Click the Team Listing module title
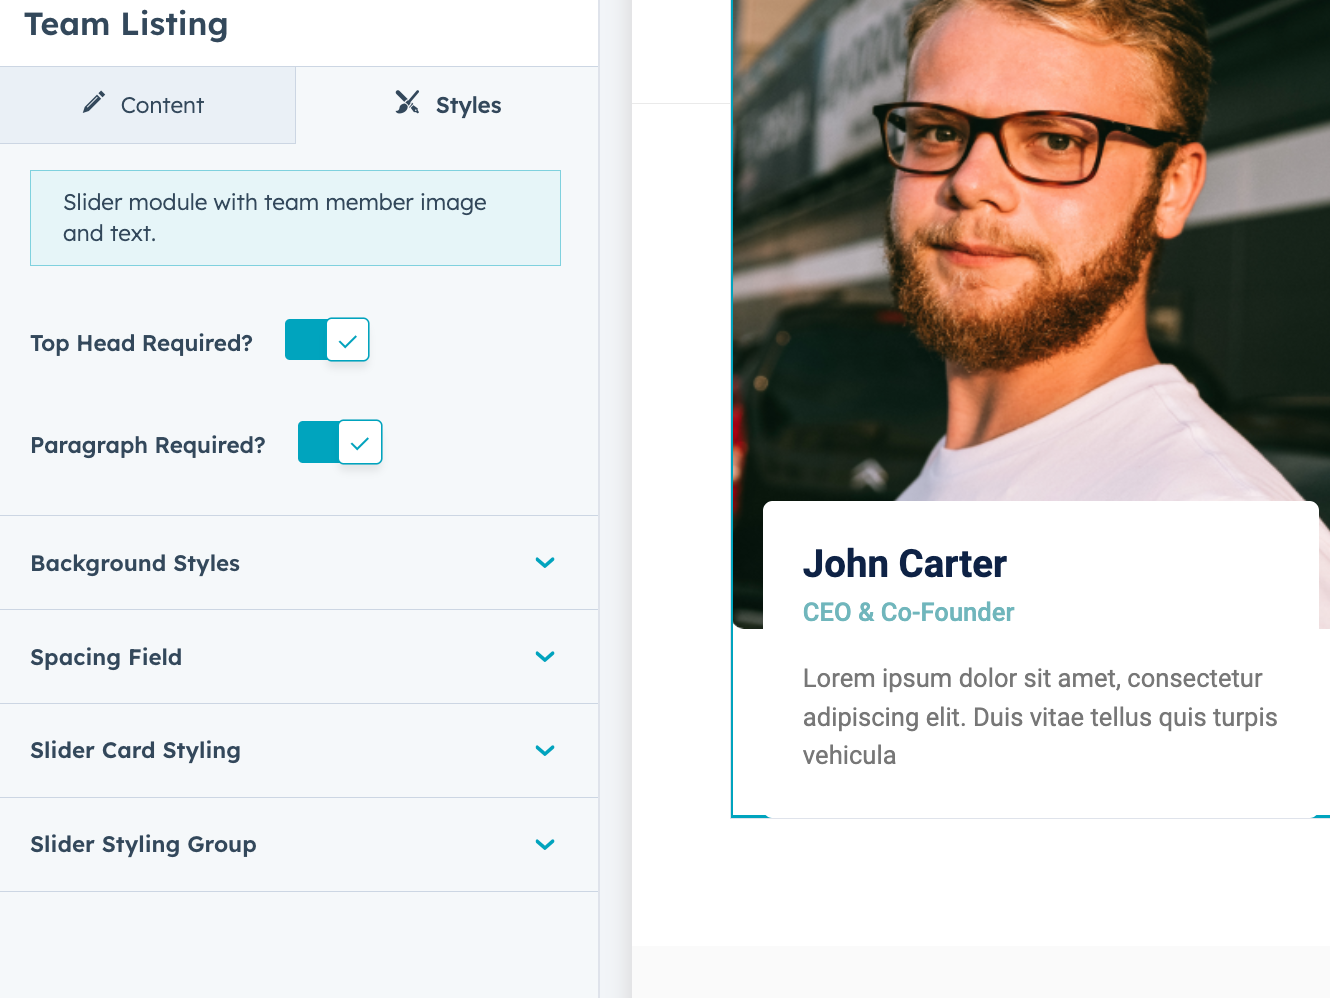The width and height of the screenshot is (1330, 998). [126, 24]
